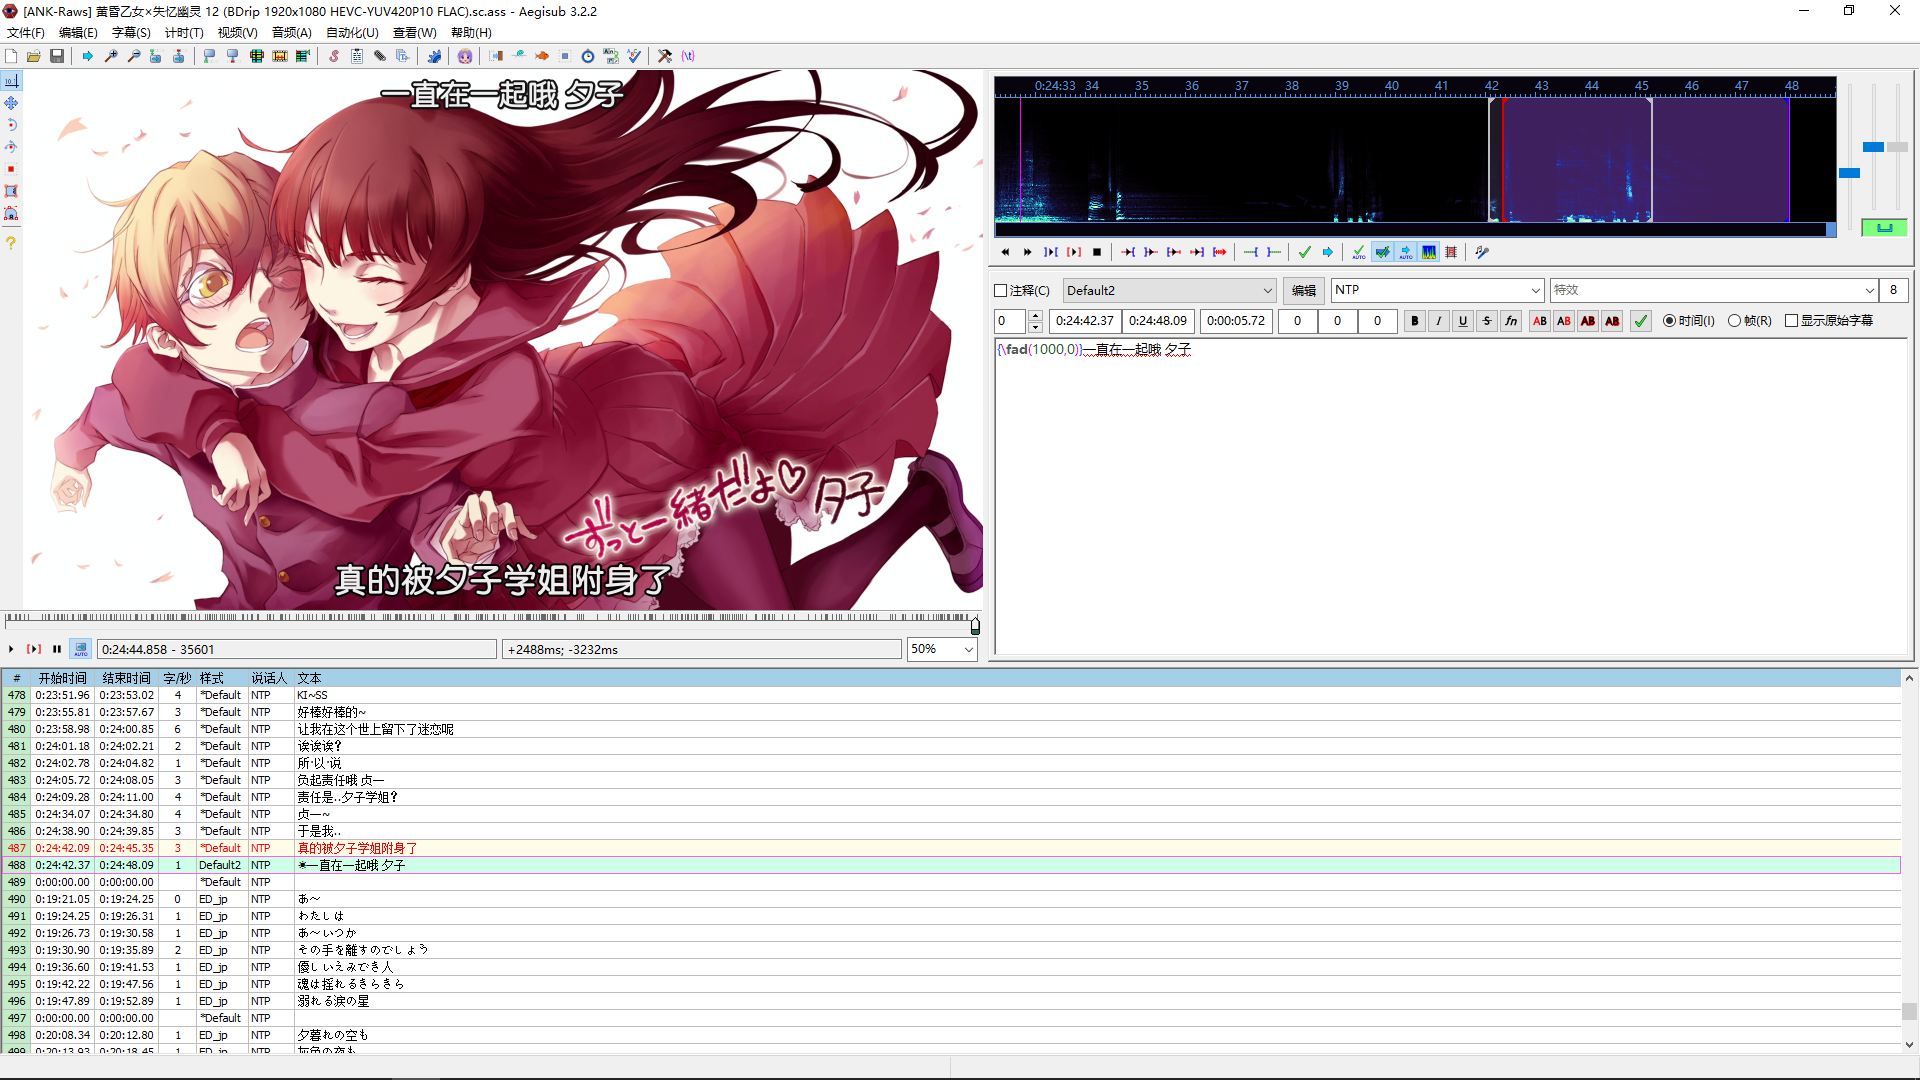1920x1080 pixels.
Task: Create a new subtitle file
Action: tap(11, 56)
